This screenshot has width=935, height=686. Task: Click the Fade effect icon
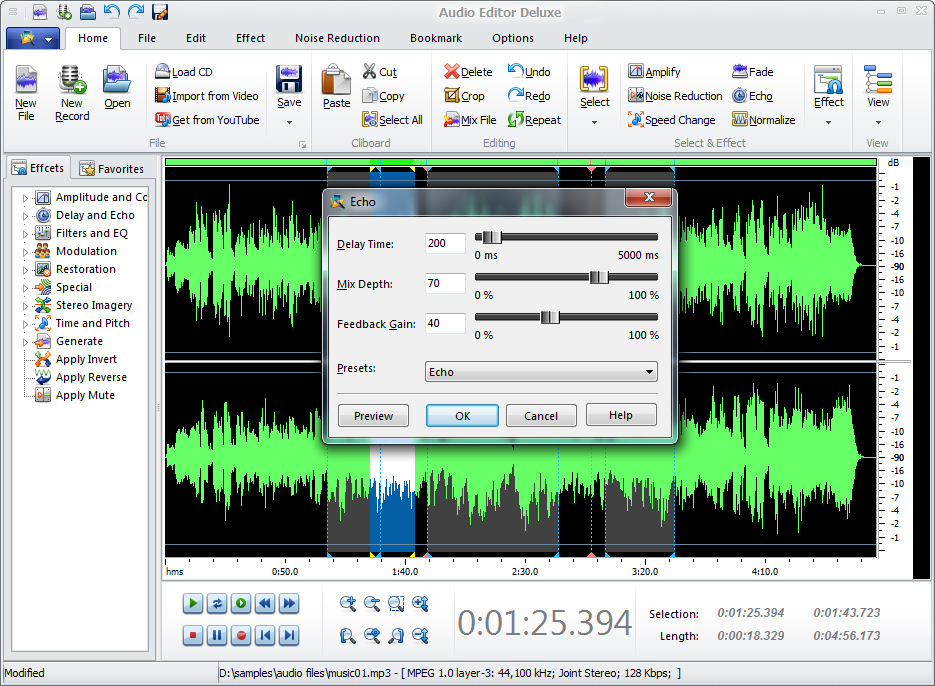(x=740, y=72)
